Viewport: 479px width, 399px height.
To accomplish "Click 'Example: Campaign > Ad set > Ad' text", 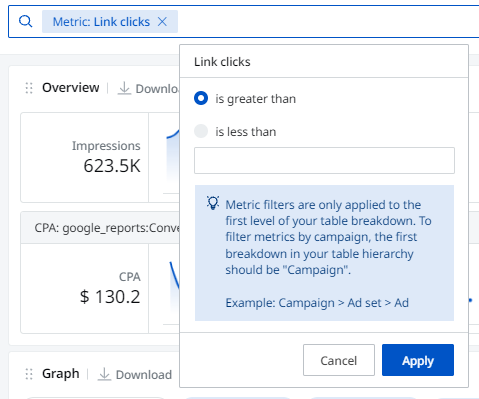I will pos(317,303).
